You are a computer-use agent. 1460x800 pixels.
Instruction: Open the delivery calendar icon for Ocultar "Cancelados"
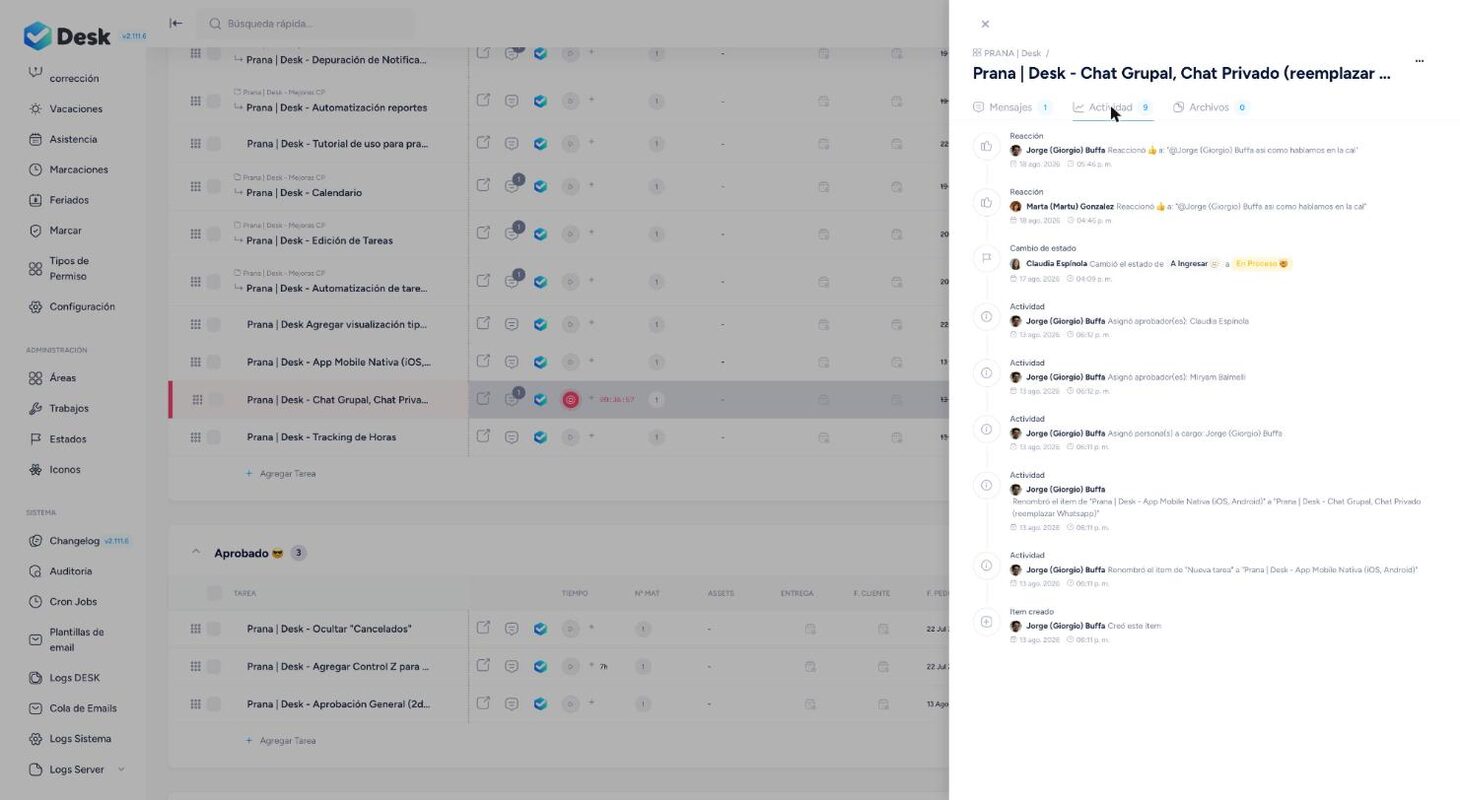pyautogui.click(x=810, y=629)
